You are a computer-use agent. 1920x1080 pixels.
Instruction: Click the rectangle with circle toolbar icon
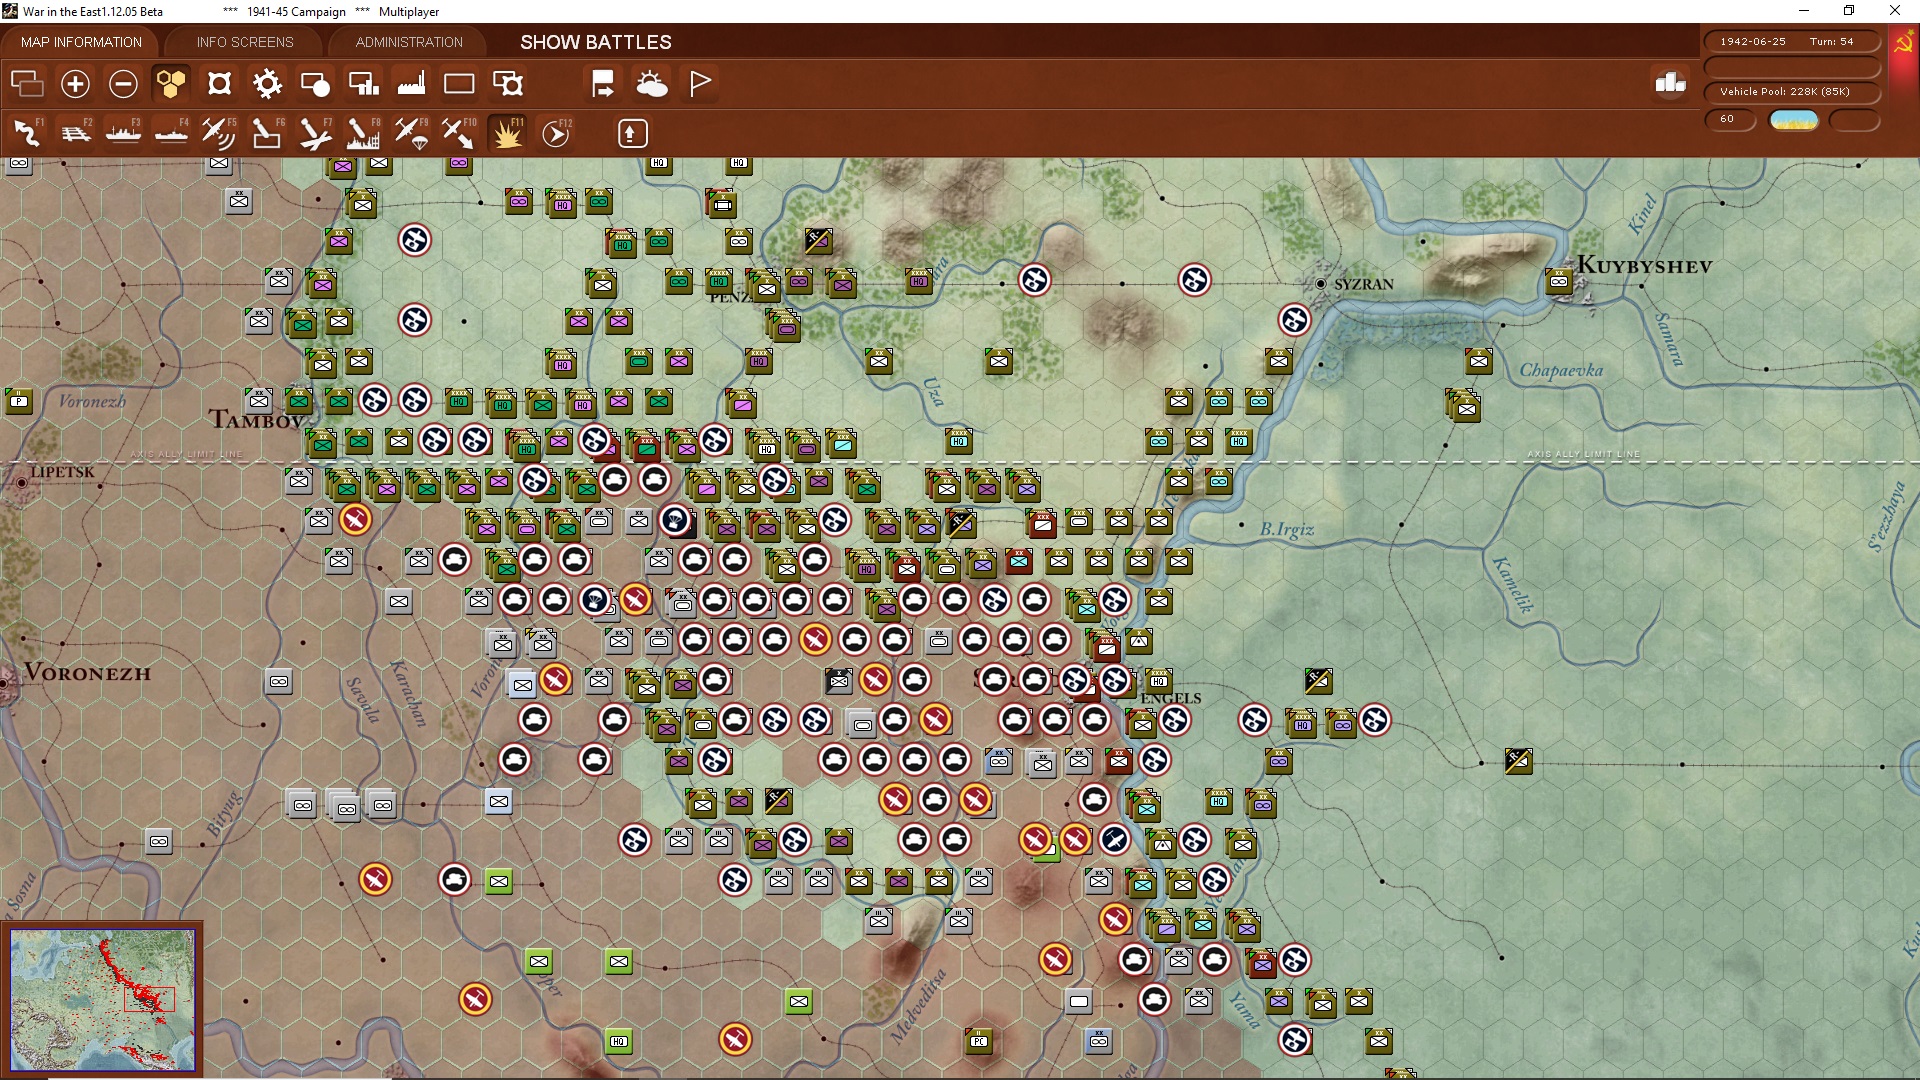coord(315,84)
